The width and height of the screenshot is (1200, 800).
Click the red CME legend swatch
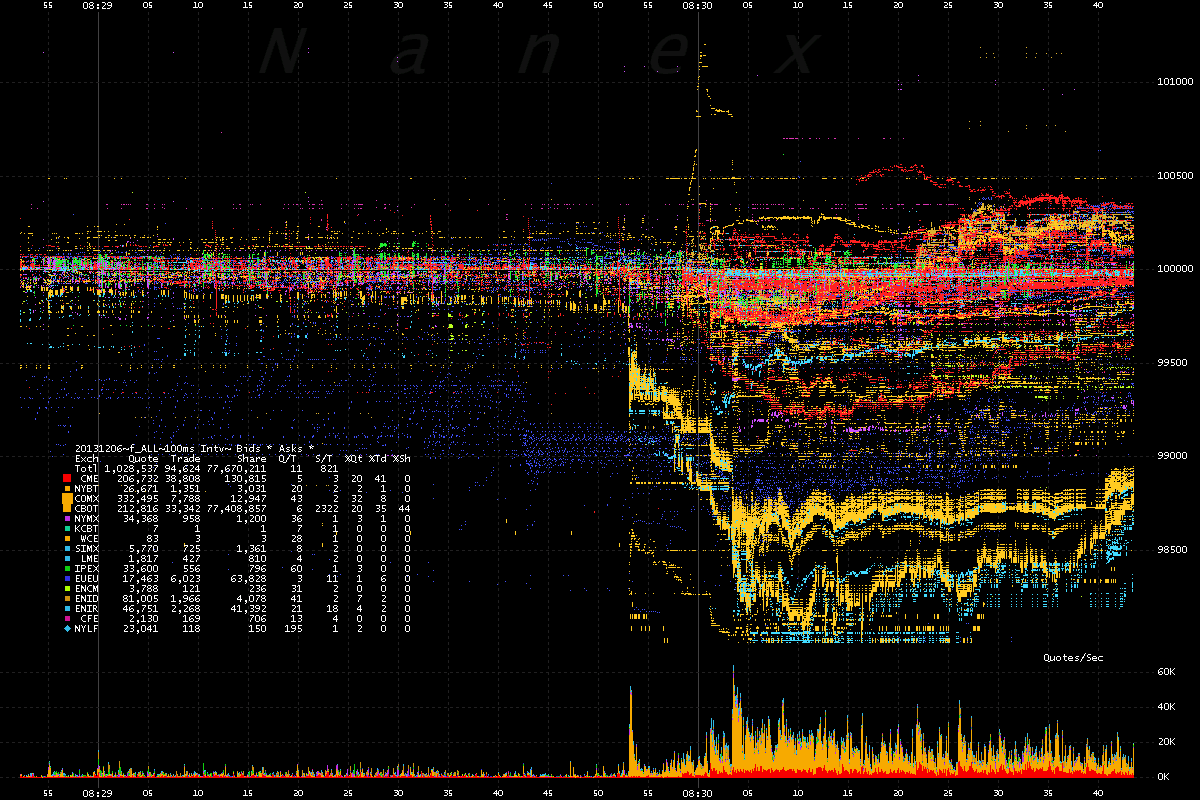[x=67, y=479]
